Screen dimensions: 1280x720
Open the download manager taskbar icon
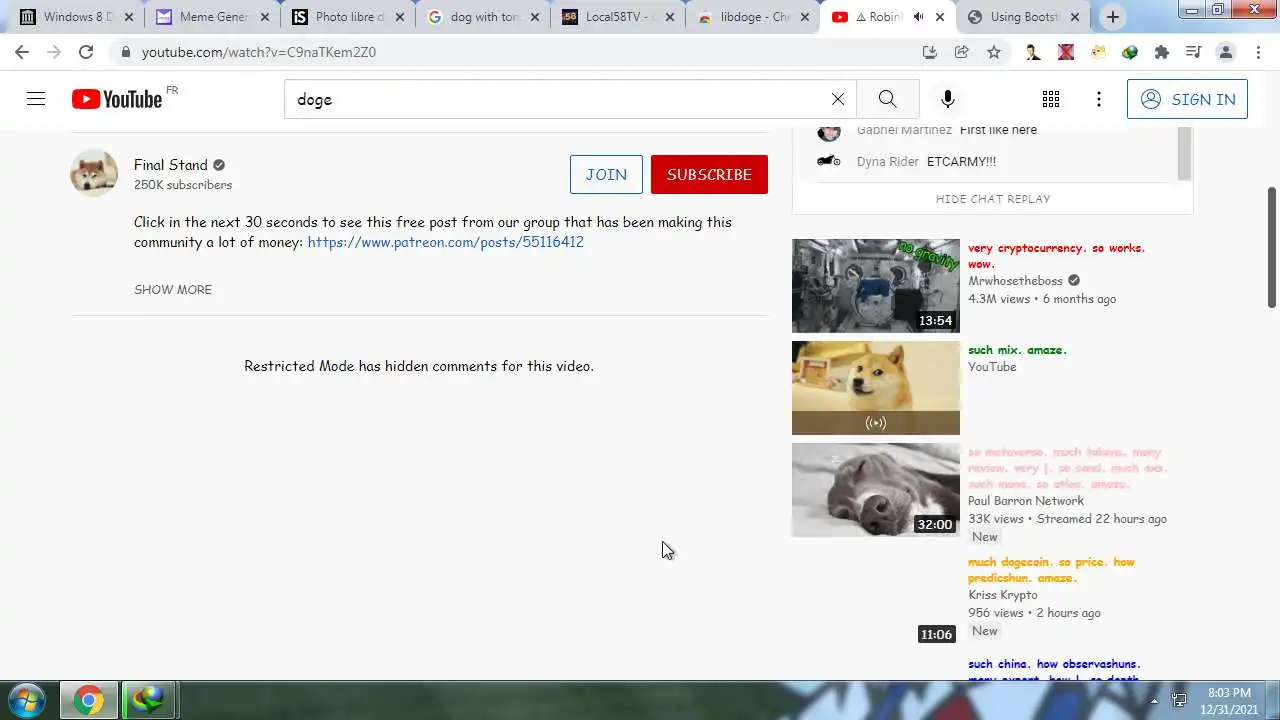[x=148, y=700]
